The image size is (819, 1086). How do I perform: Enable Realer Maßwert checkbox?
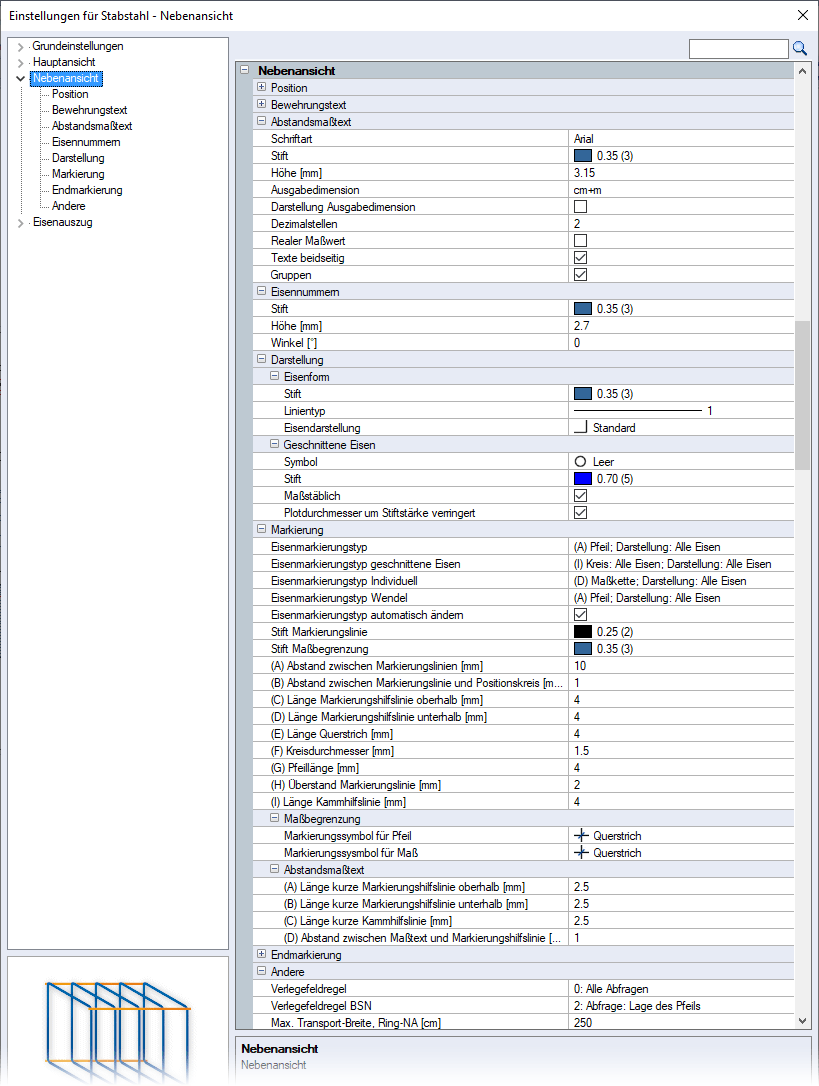(581, 240)
